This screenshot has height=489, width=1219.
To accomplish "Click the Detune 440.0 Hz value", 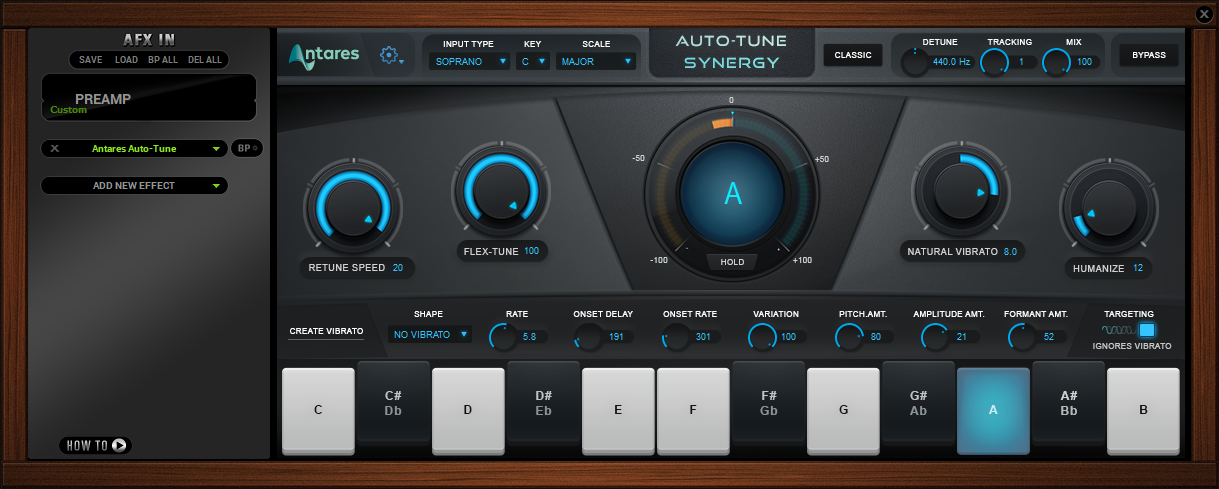I will pos(951,62).
